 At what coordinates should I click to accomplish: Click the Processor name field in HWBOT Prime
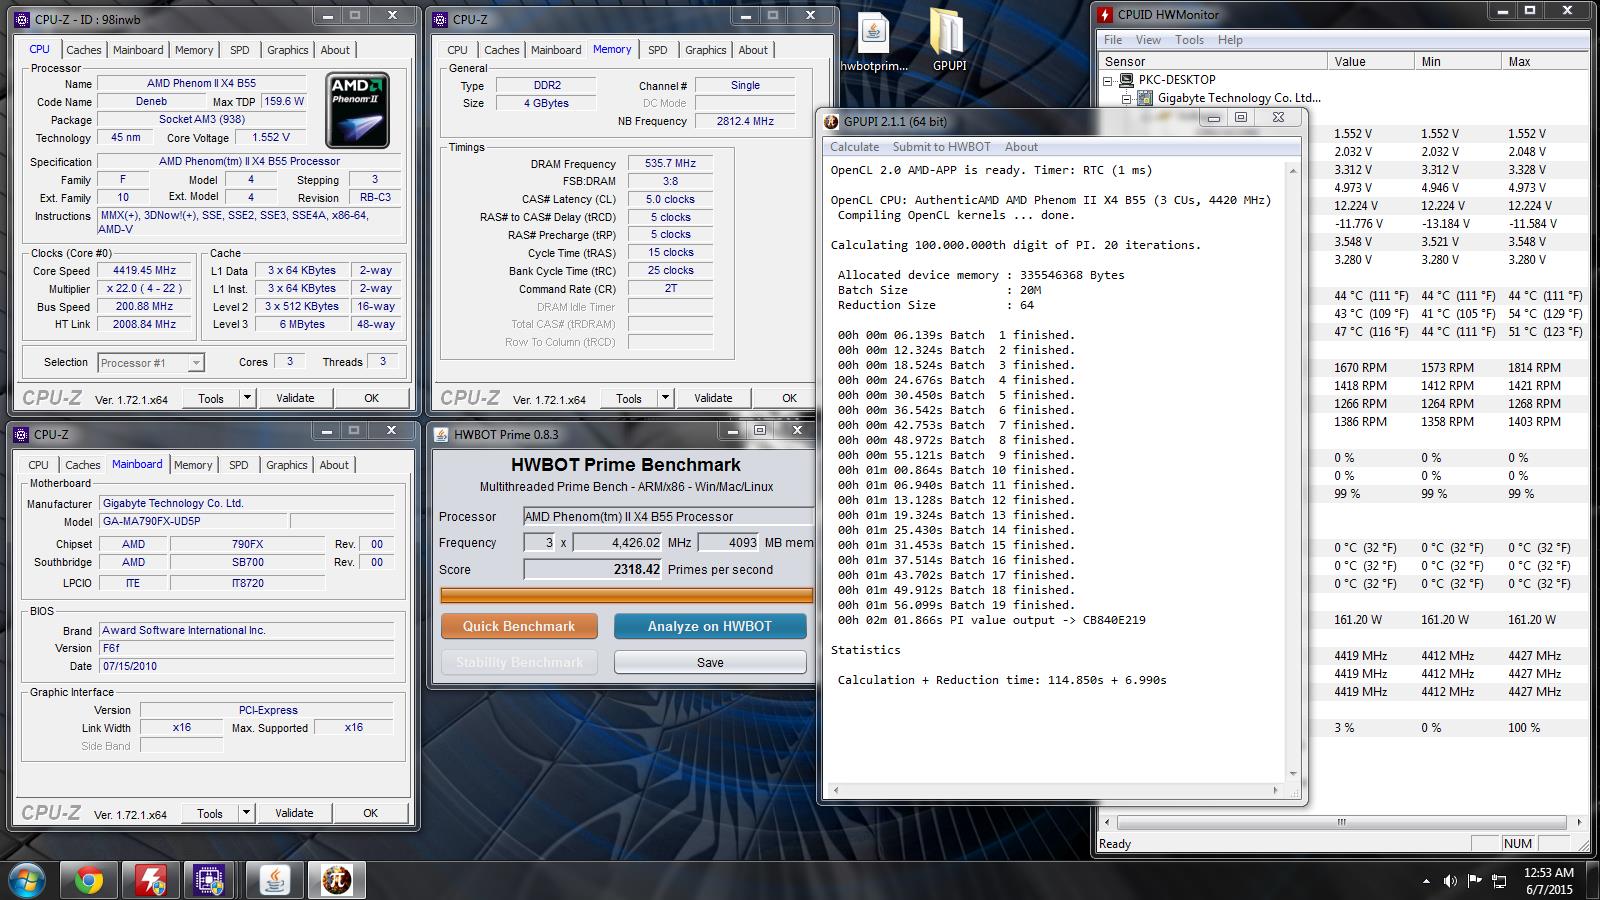(x=668, y=517)
